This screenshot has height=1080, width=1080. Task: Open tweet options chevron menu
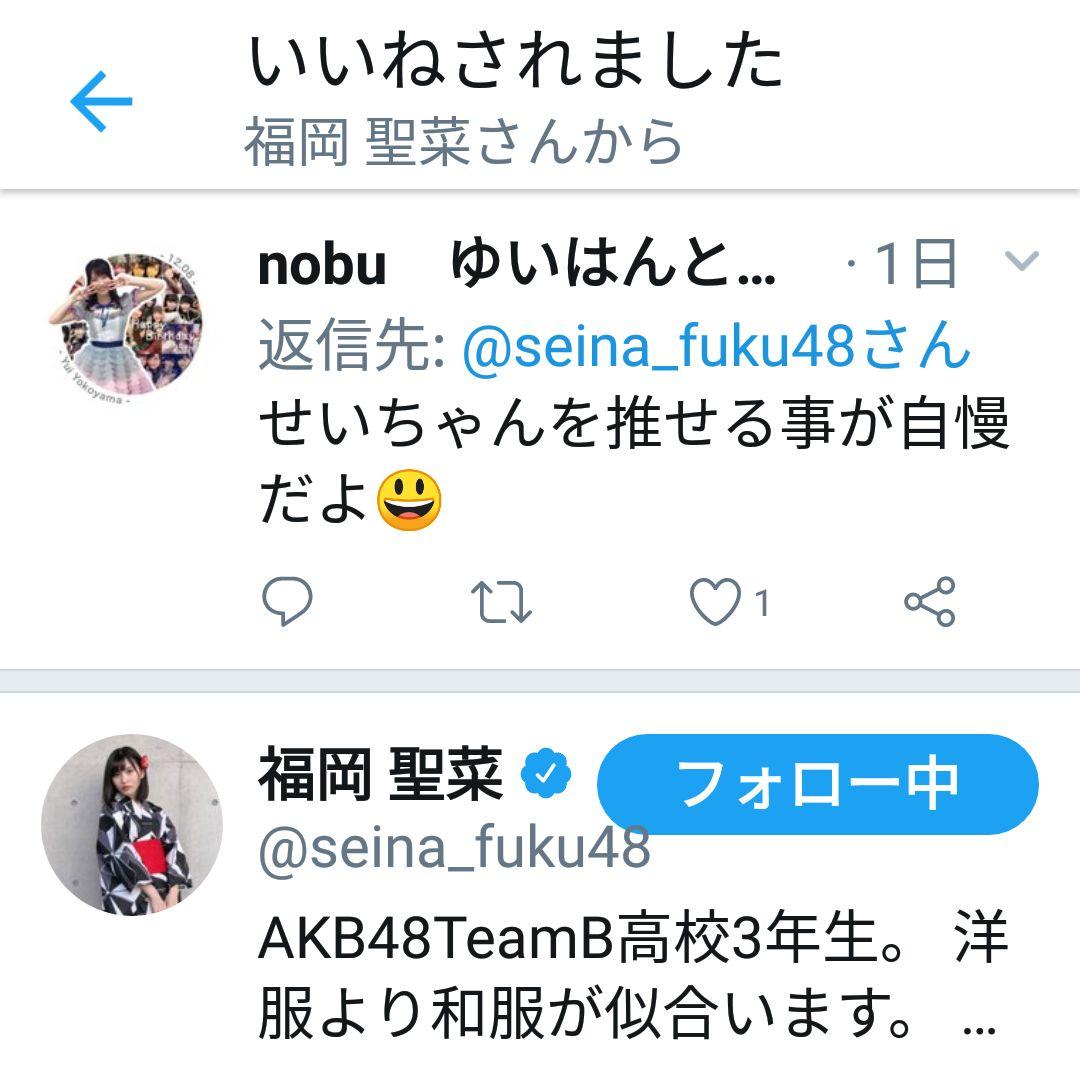(x=1021, y=262)
